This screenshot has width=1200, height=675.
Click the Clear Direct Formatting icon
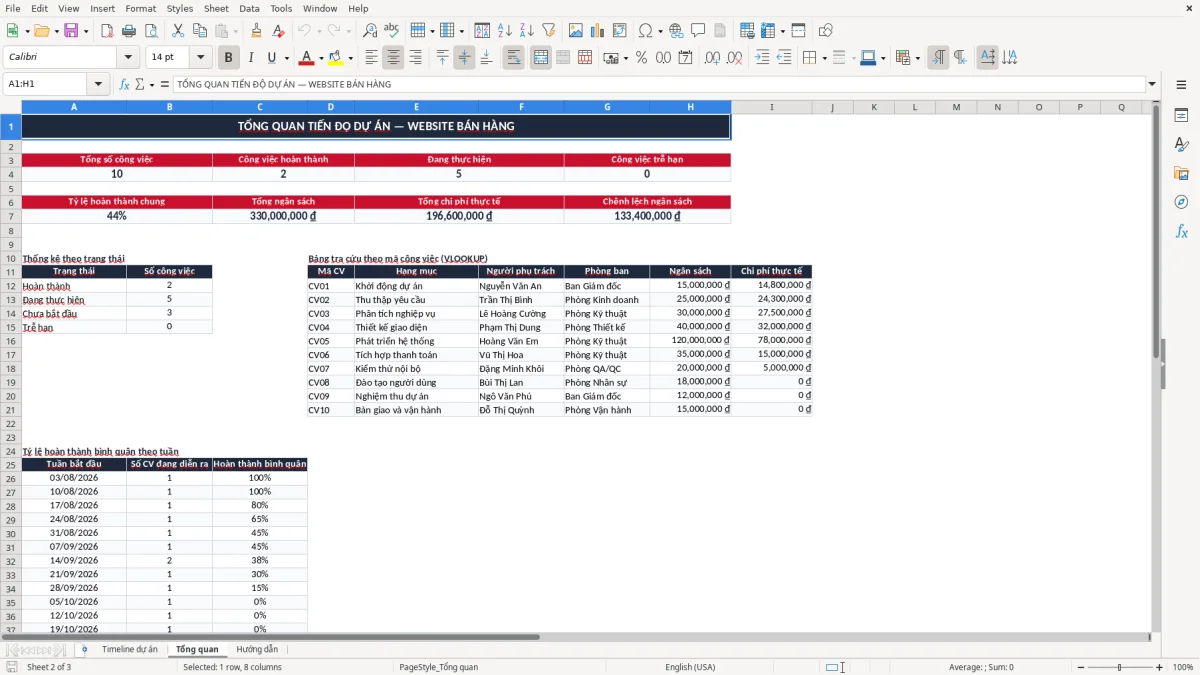point(279,31)
